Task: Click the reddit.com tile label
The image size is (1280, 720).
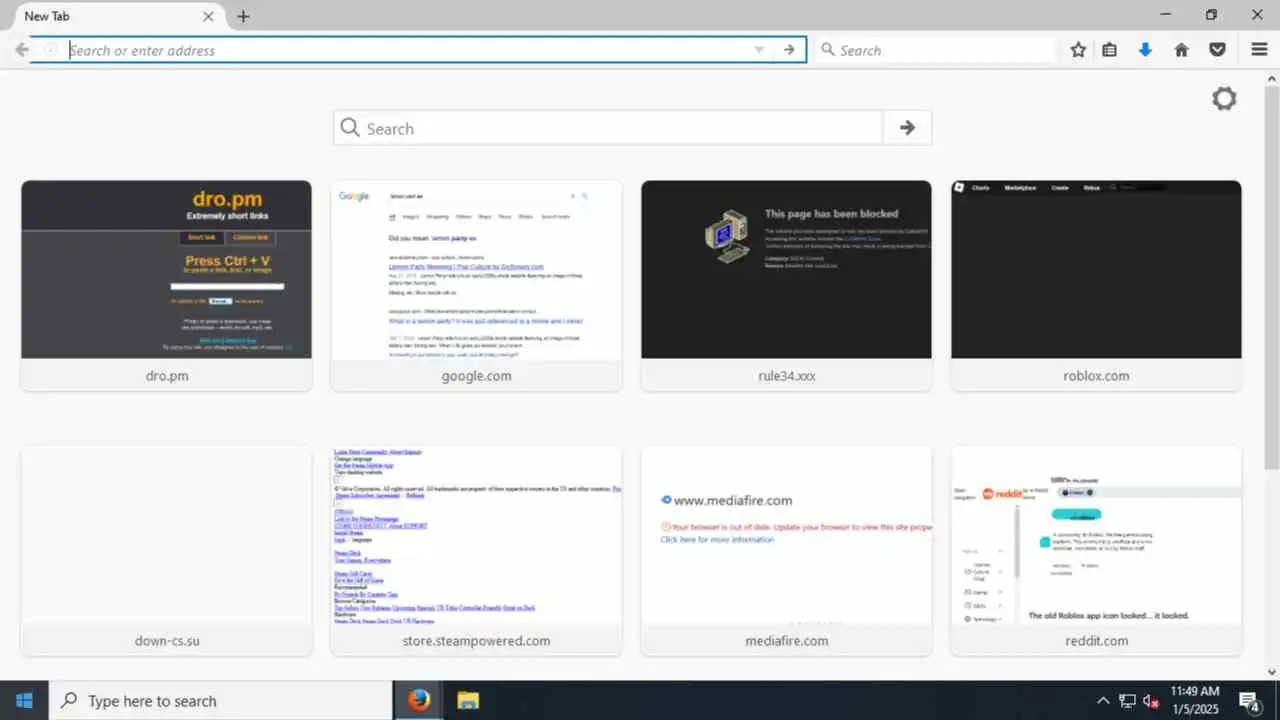Action: click(1096, 641)
